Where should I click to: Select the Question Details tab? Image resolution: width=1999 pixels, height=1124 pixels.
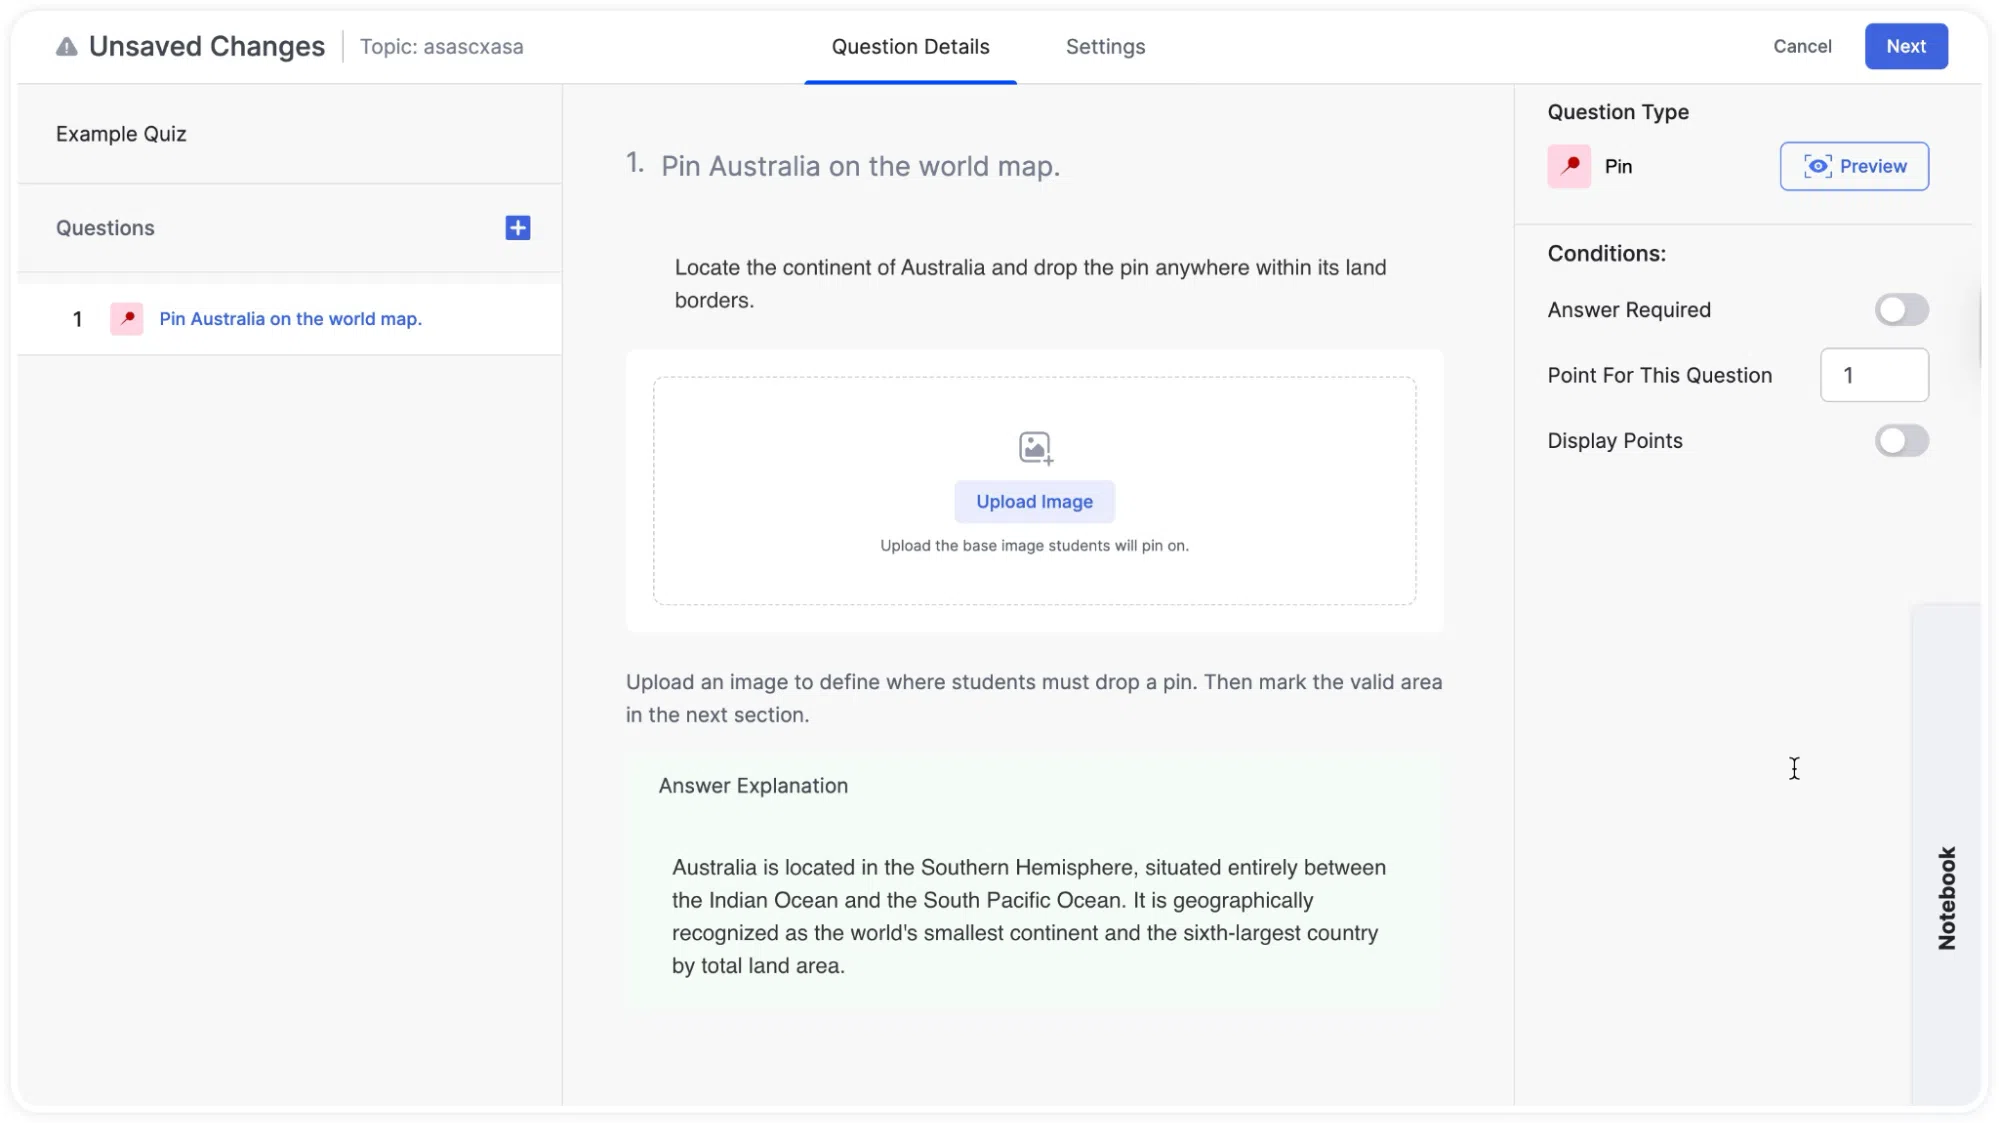(x=910, y=46)
